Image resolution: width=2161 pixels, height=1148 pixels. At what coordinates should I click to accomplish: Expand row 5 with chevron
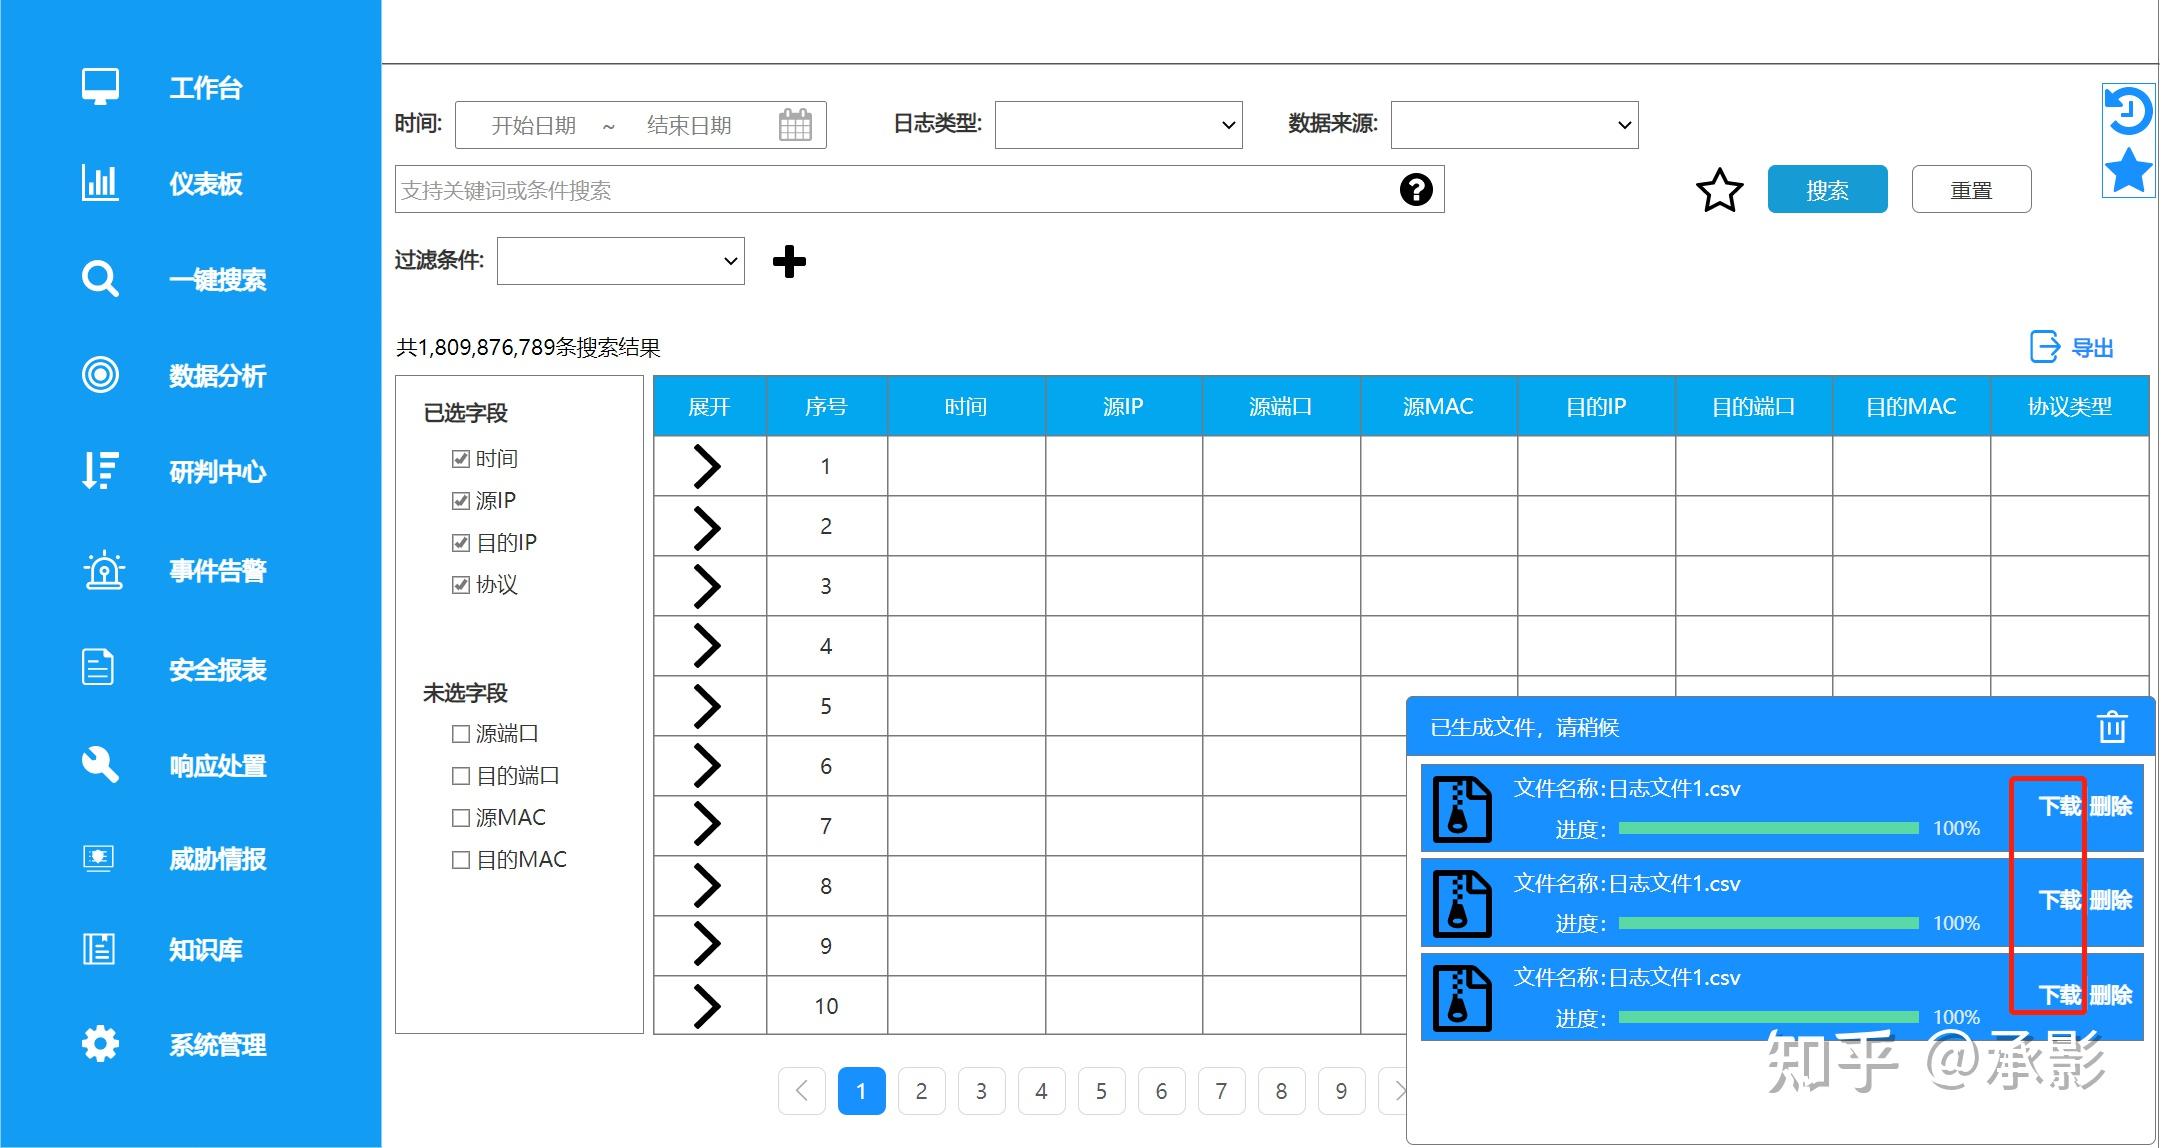coord(707,706)
